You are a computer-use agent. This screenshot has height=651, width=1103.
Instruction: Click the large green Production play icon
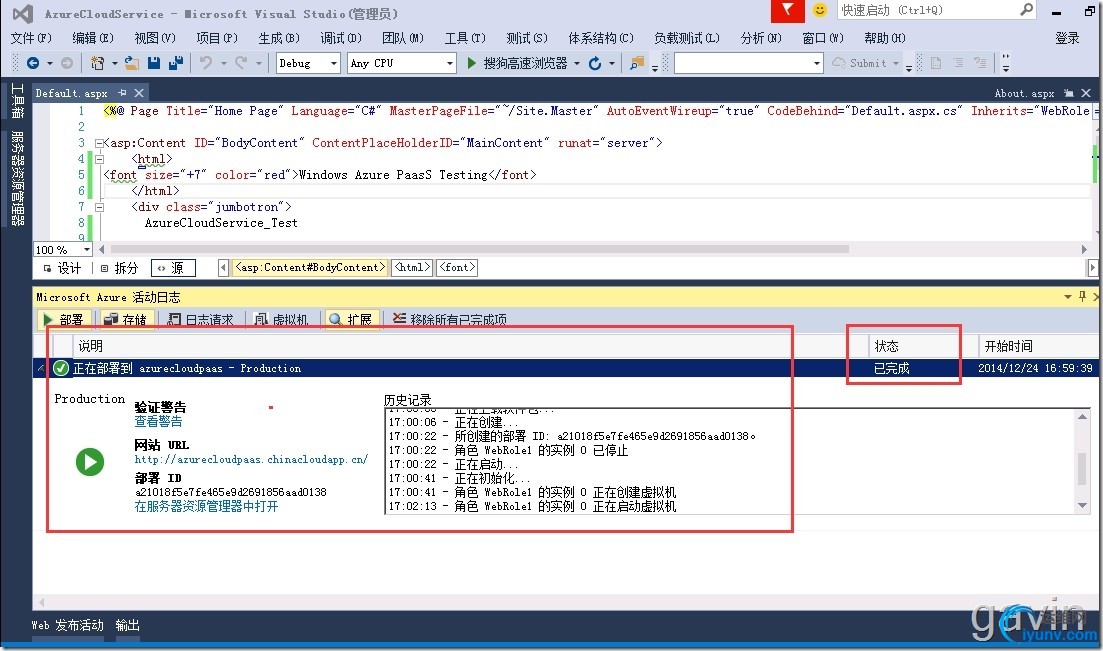[90, 462]
